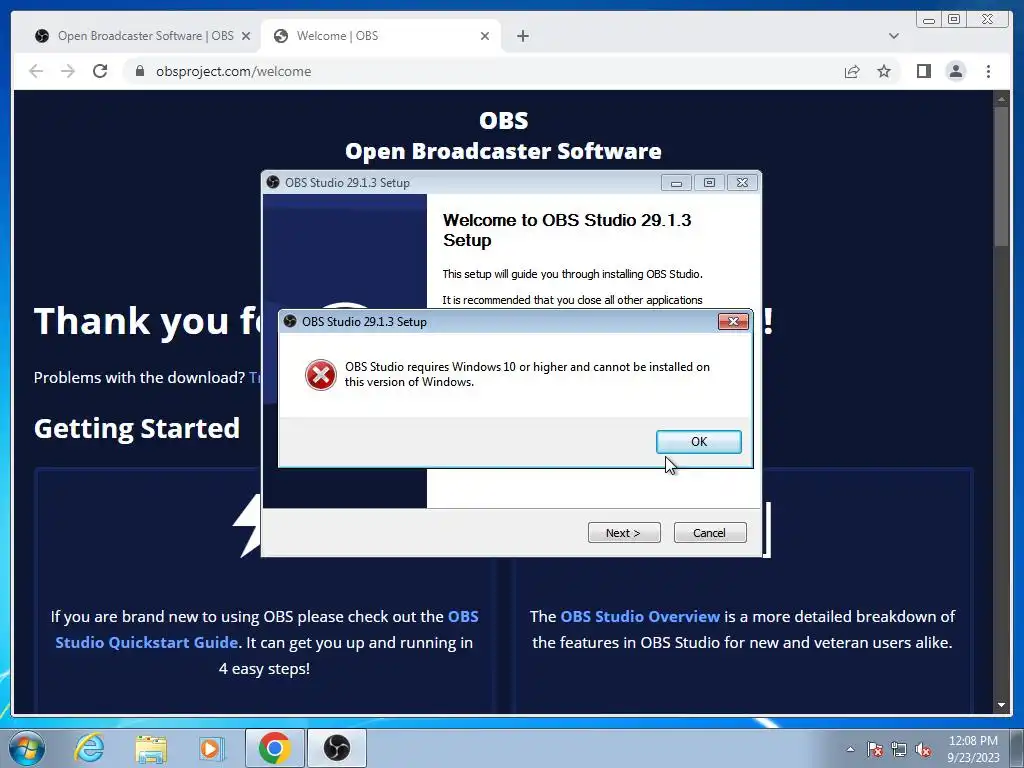Open volume tray icon

923,749
